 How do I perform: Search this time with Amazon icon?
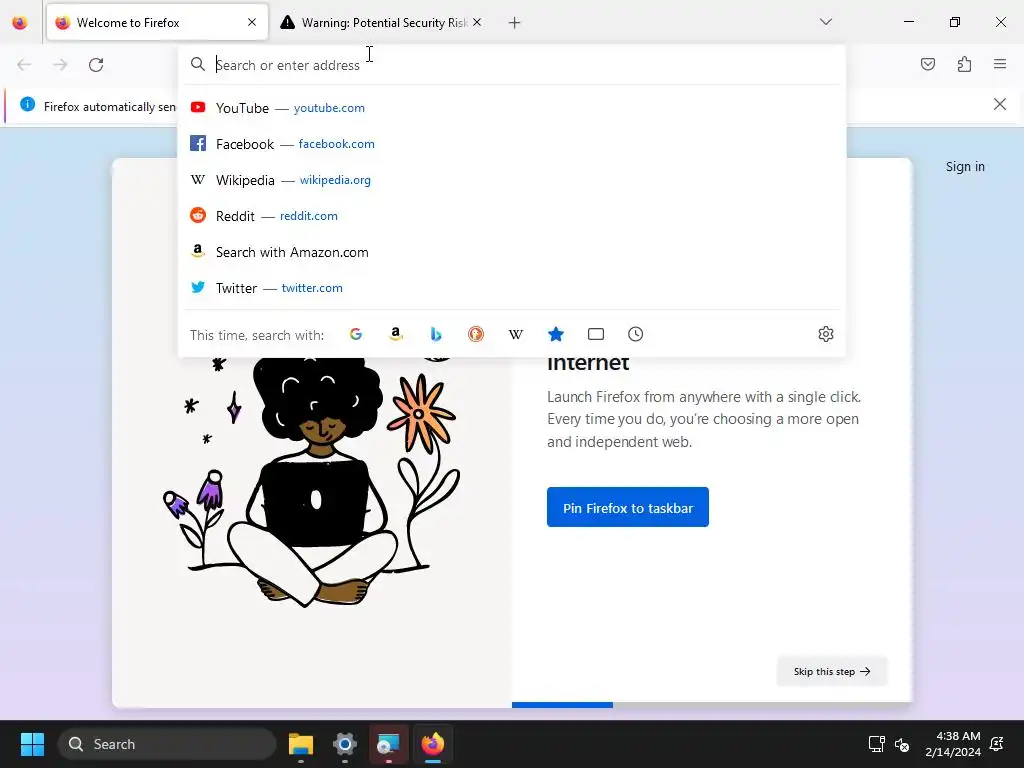[x=396, y=334]
